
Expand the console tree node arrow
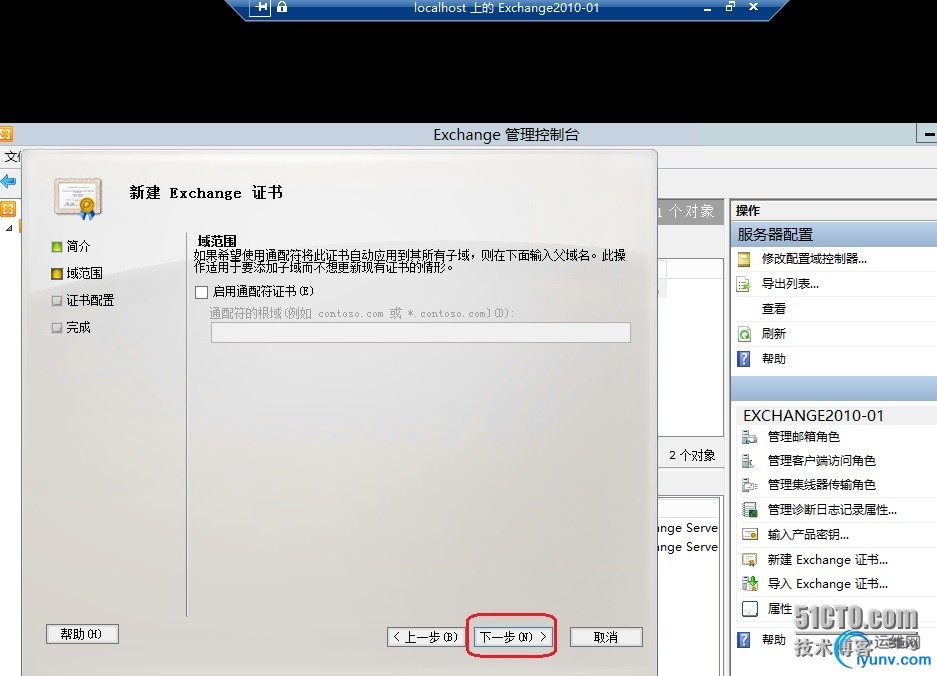9,228
